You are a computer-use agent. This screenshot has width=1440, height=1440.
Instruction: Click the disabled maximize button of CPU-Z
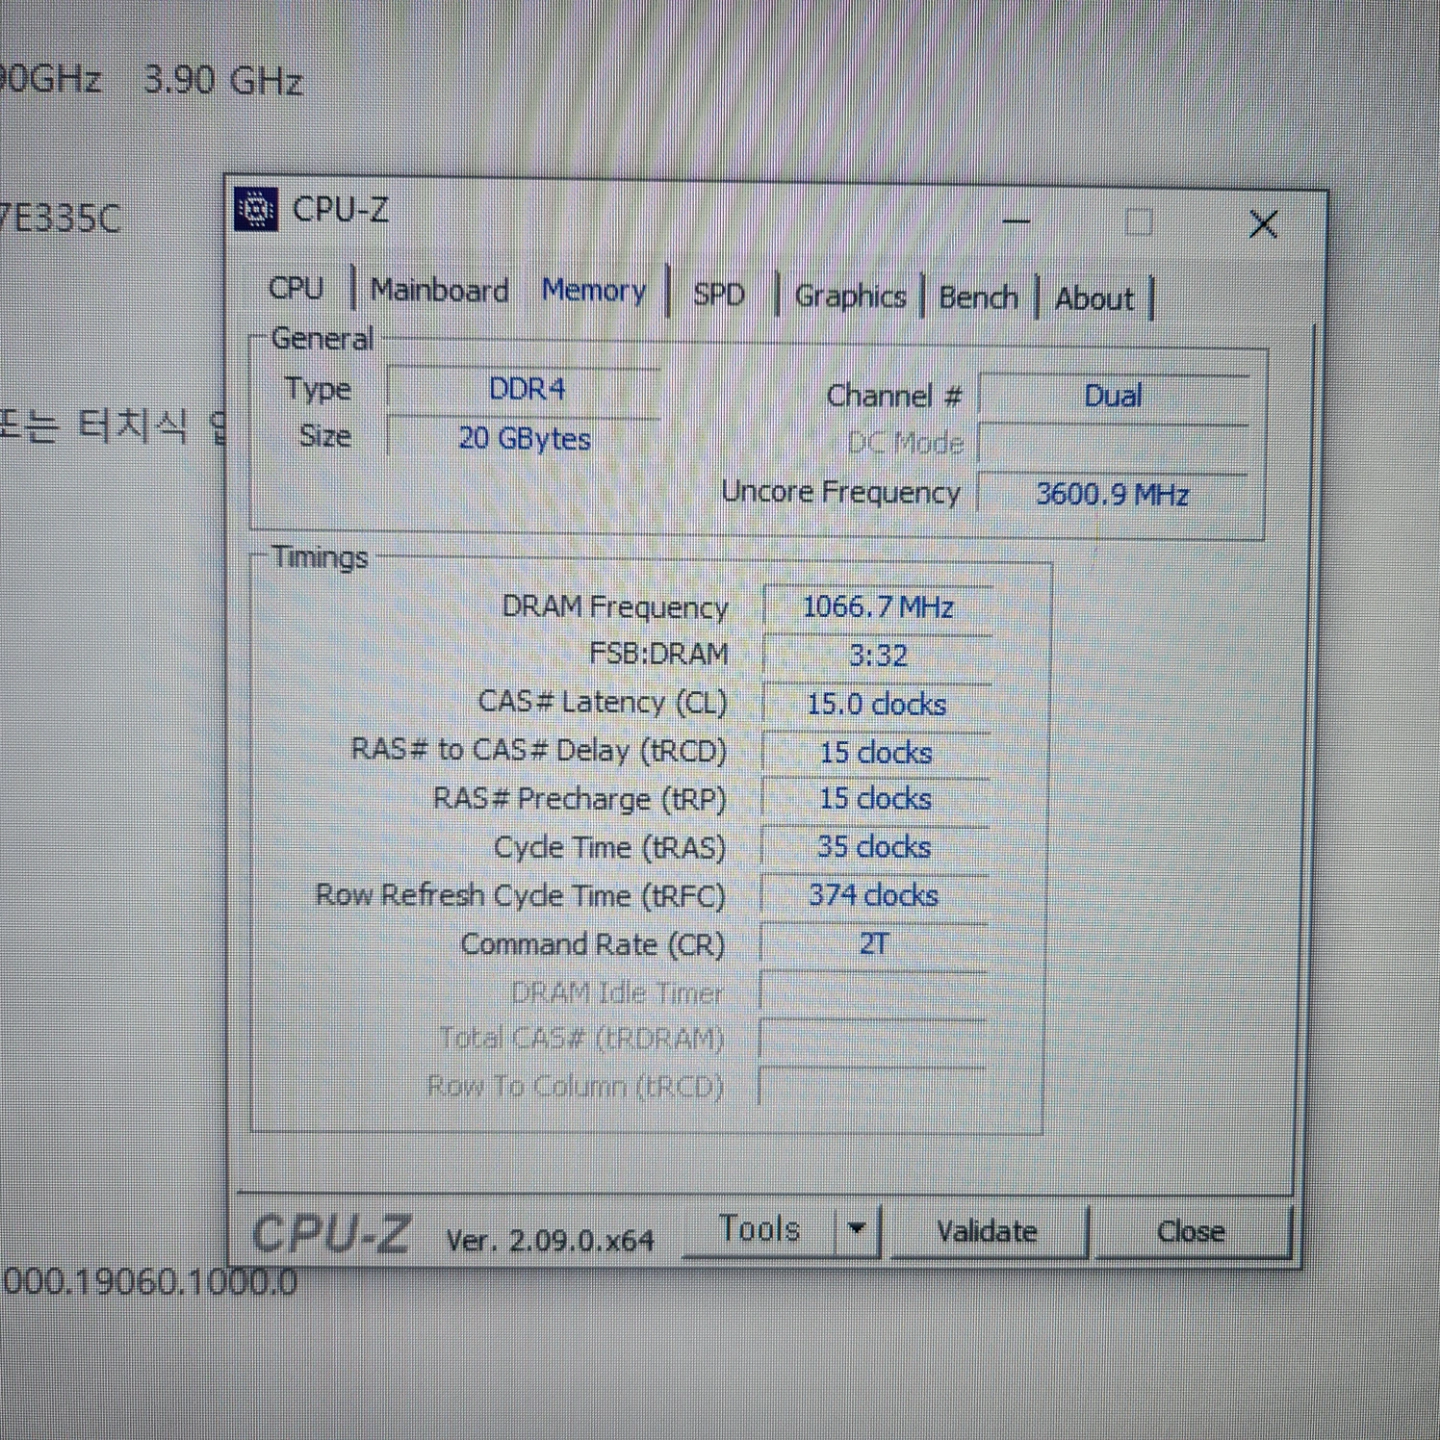click(1139, 222)
